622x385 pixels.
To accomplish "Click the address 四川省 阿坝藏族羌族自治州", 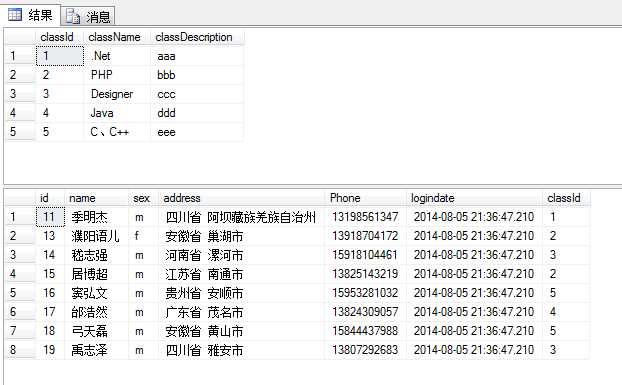I will (241, 217).
